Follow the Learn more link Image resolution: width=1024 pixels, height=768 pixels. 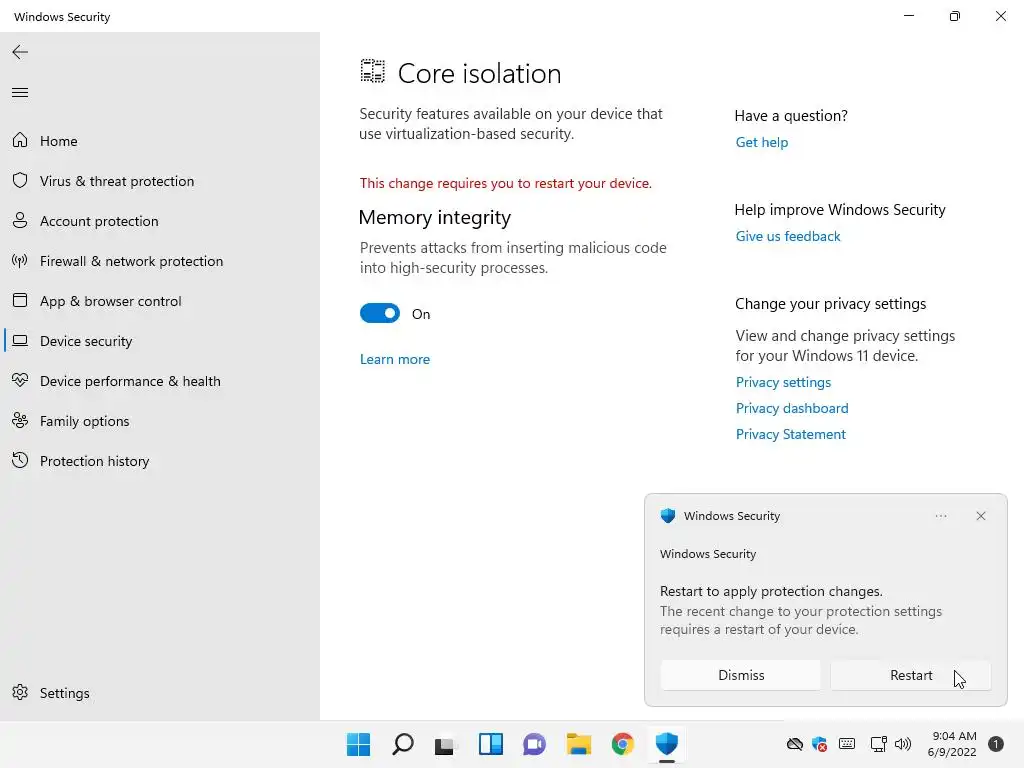pyautogui.click(x=395, y=359)
